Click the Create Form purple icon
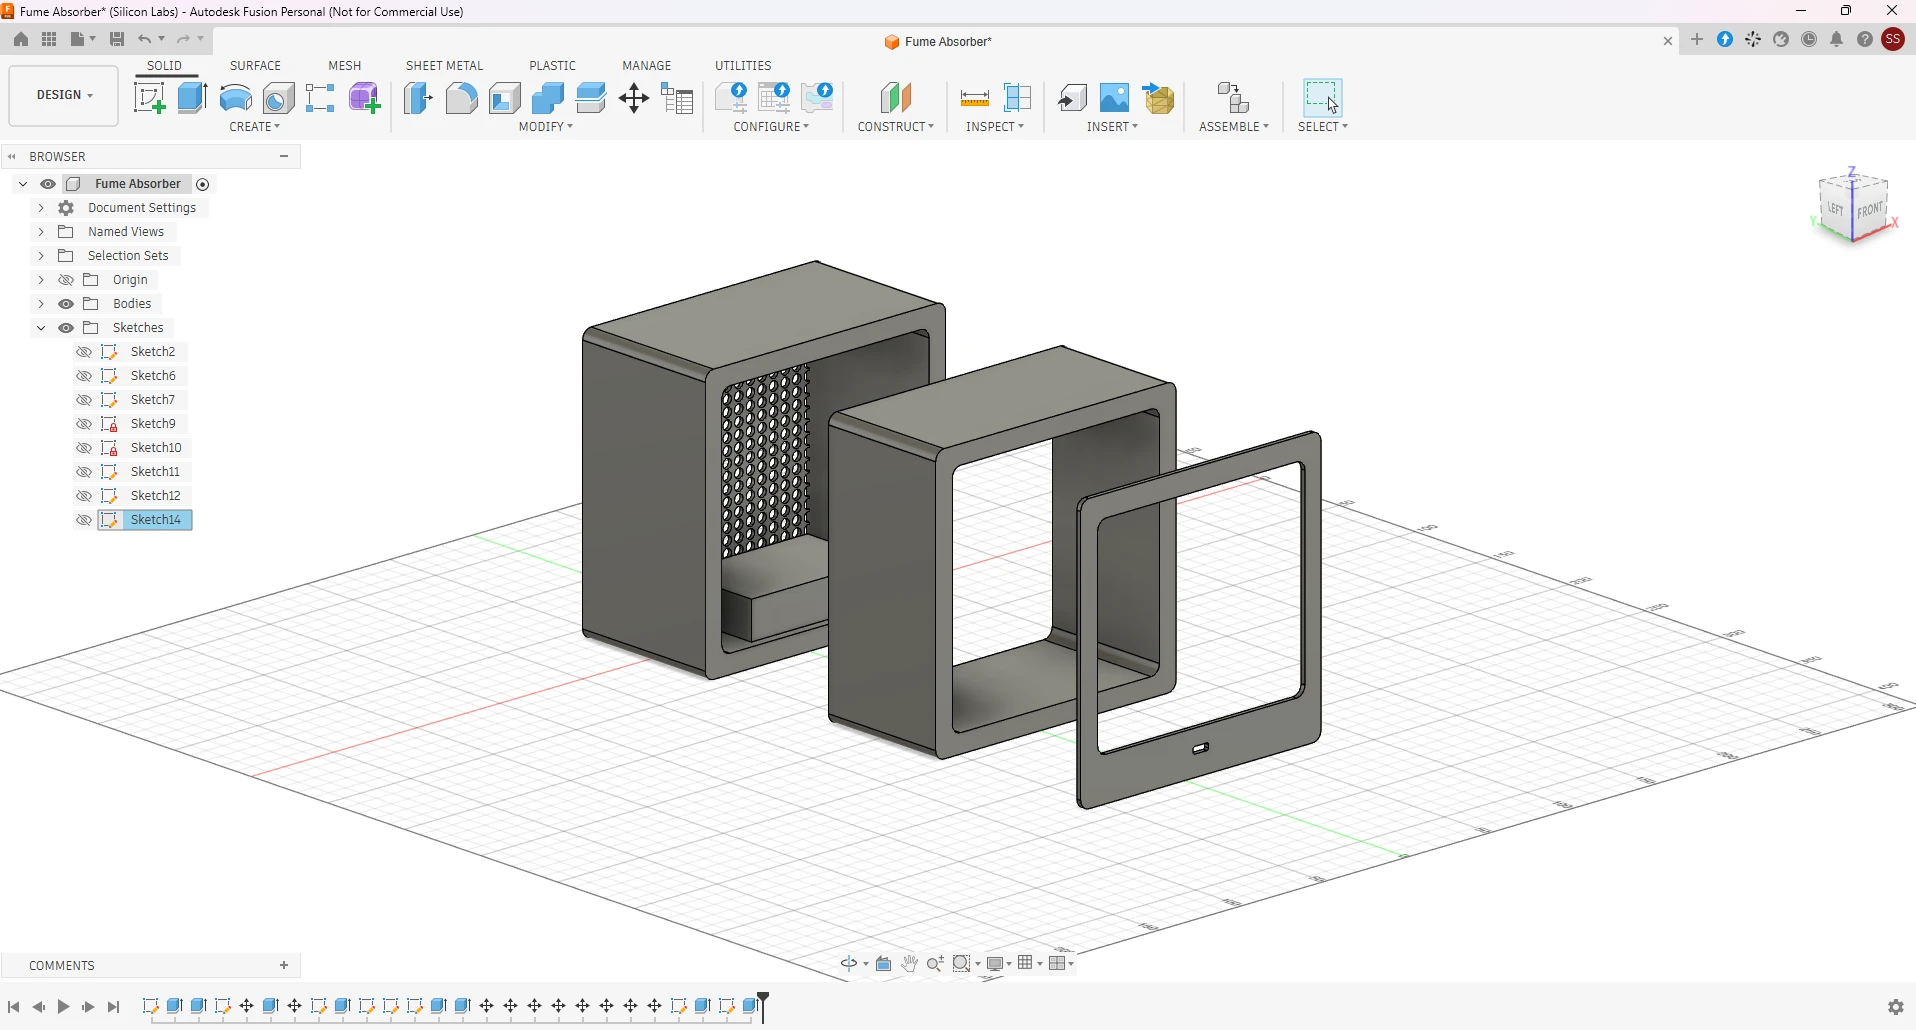 click(365, 98)
